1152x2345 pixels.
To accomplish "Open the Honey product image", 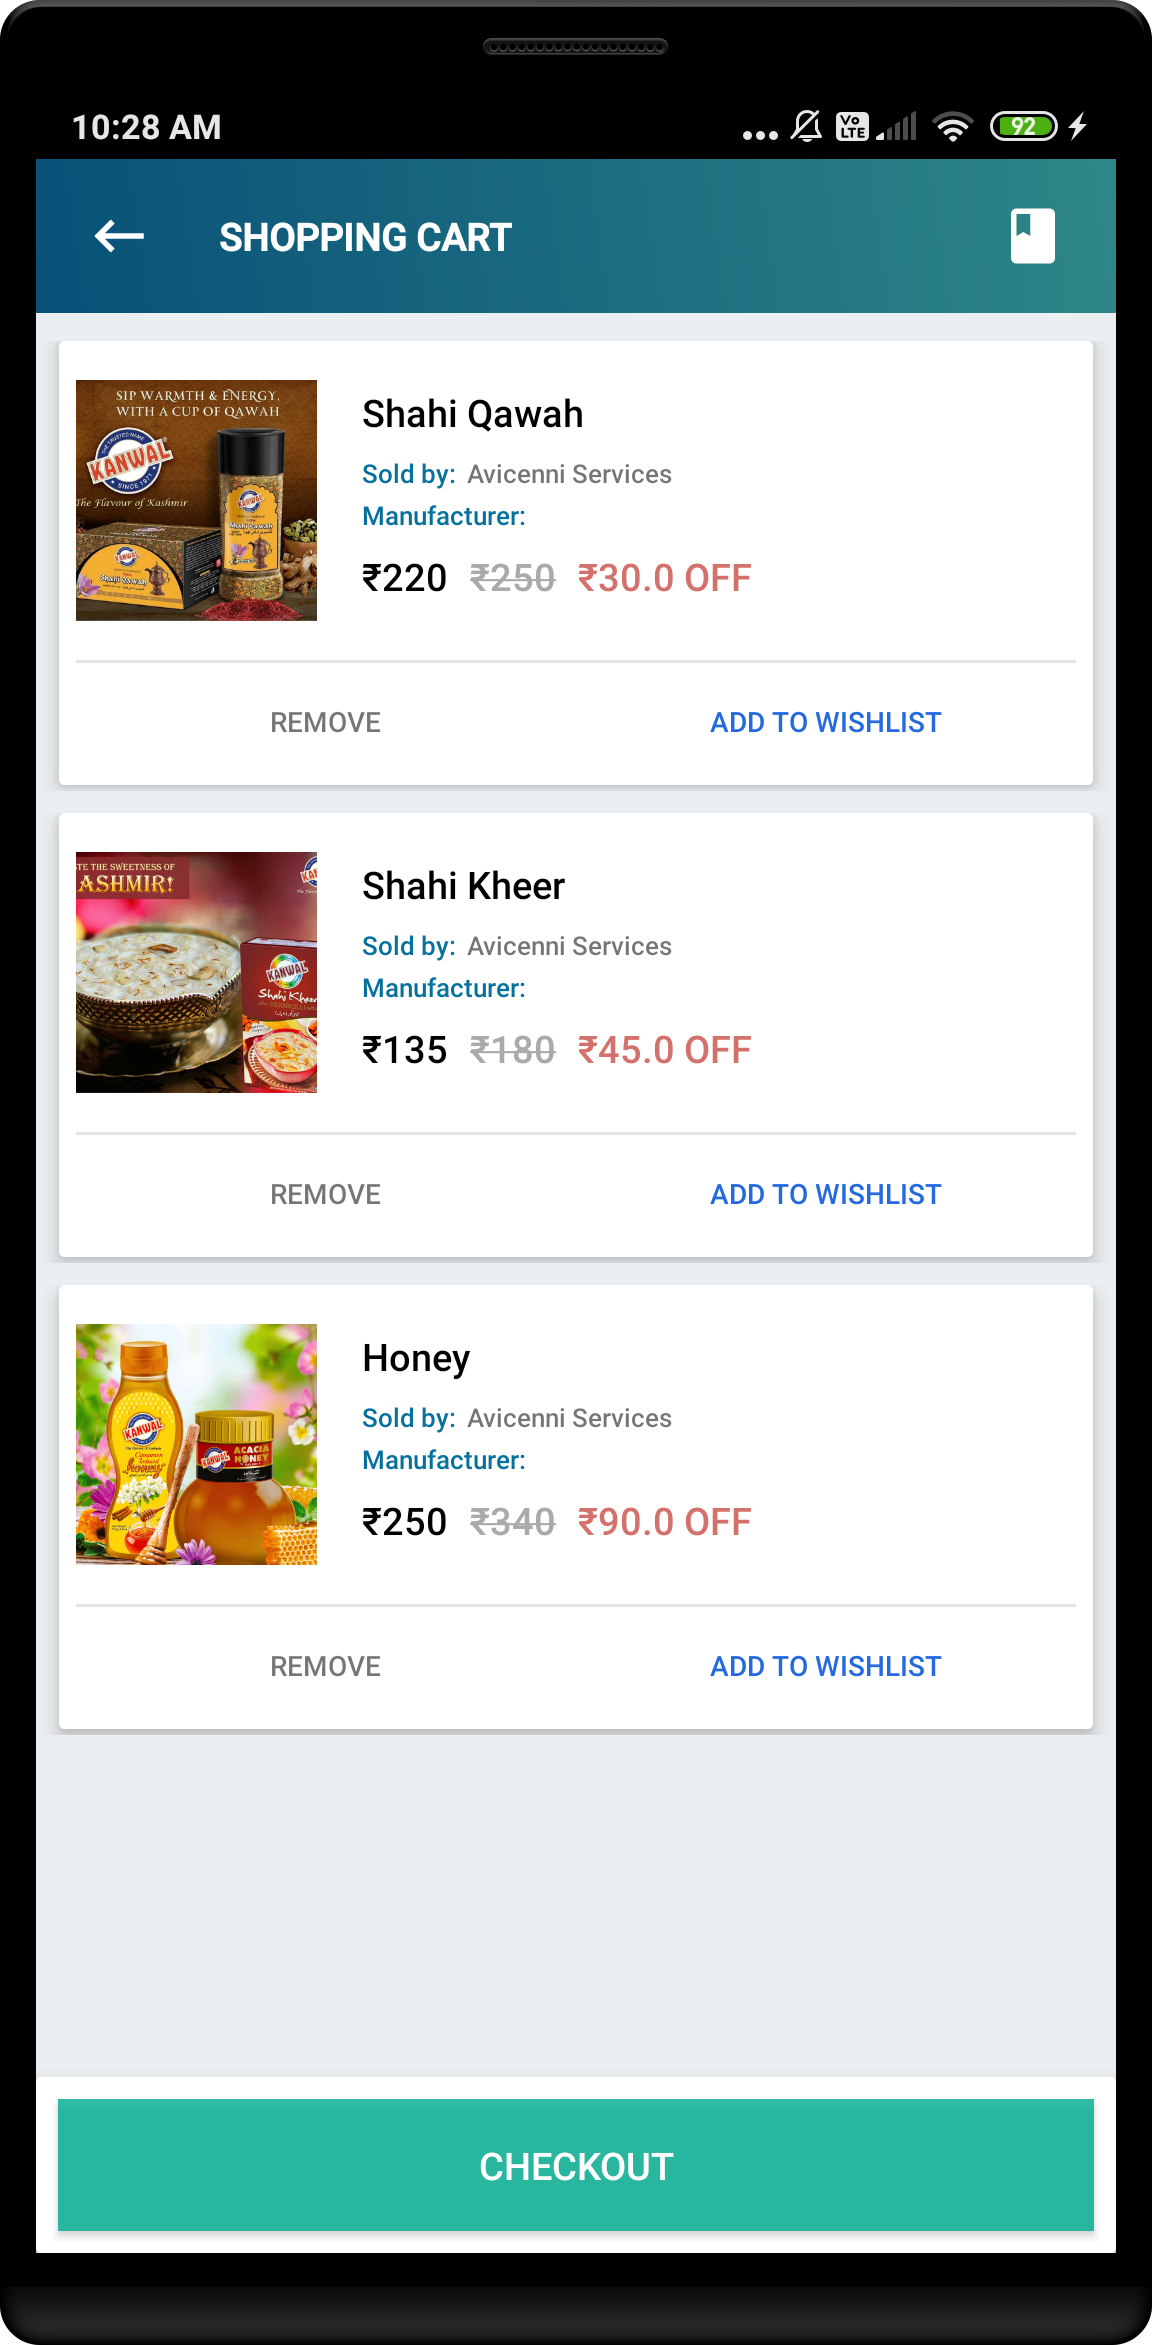I will tap(197, 1444).
